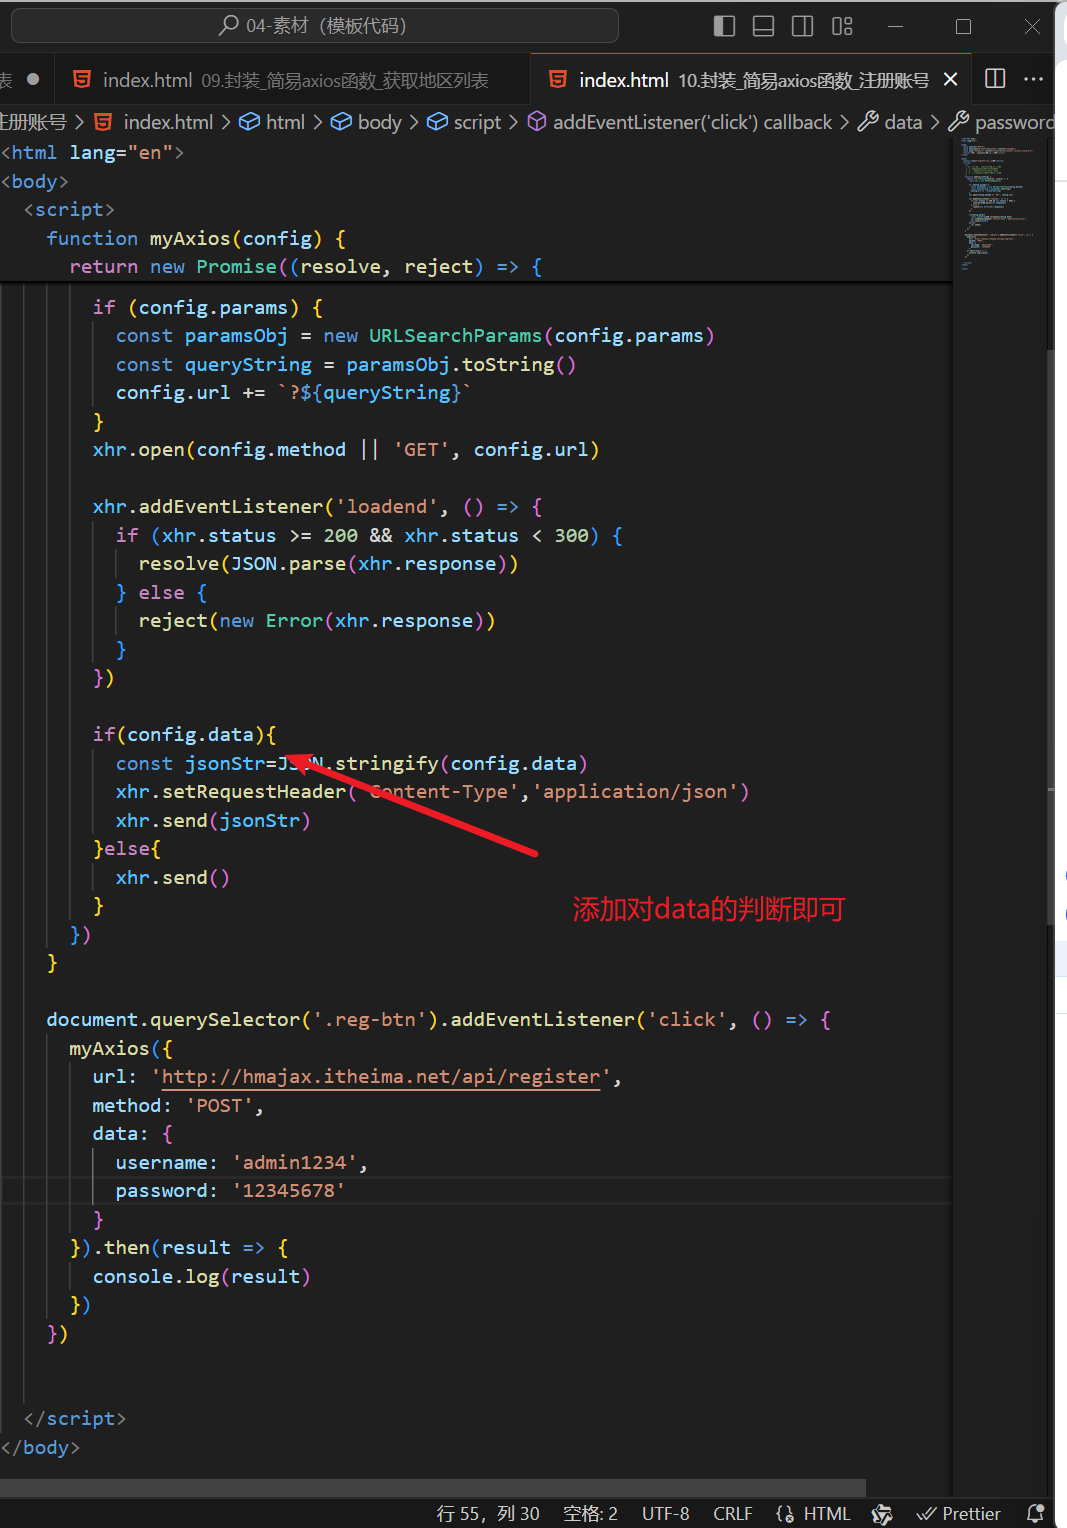1067x1528 pixels.
Task: Click the reject(new Error(xhr.response)) line
Action: (x=317, y=620)
